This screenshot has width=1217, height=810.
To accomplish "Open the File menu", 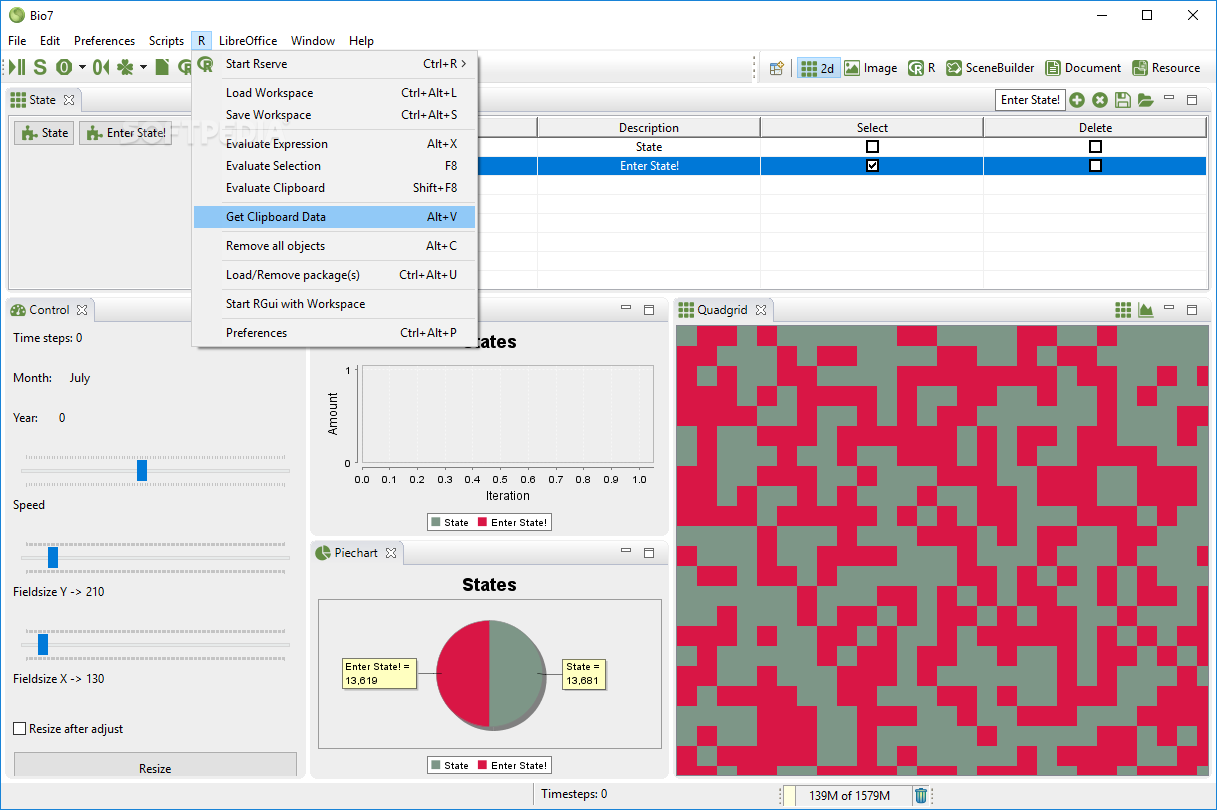I will tap(17, 41).
